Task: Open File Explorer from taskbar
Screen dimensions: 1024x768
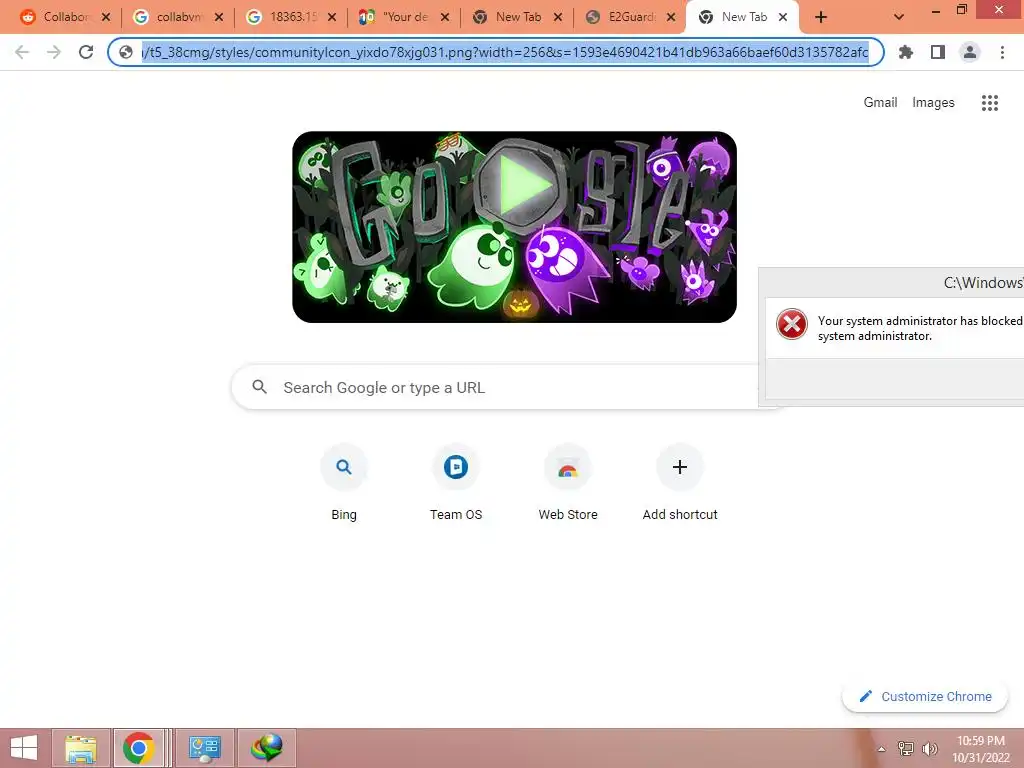Action: [80, 748]
